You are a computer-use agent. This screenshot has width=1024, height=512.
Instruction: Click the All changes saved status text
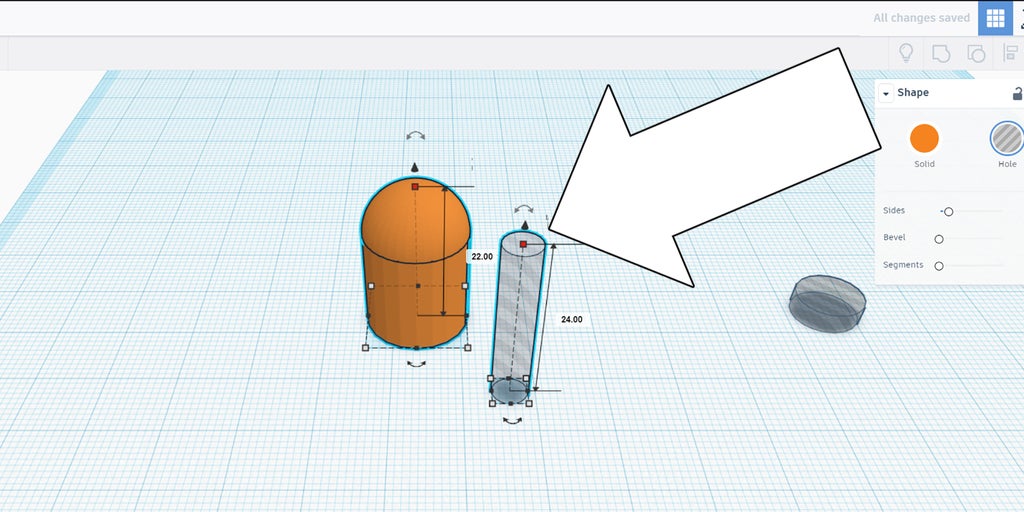click(921, 18)
